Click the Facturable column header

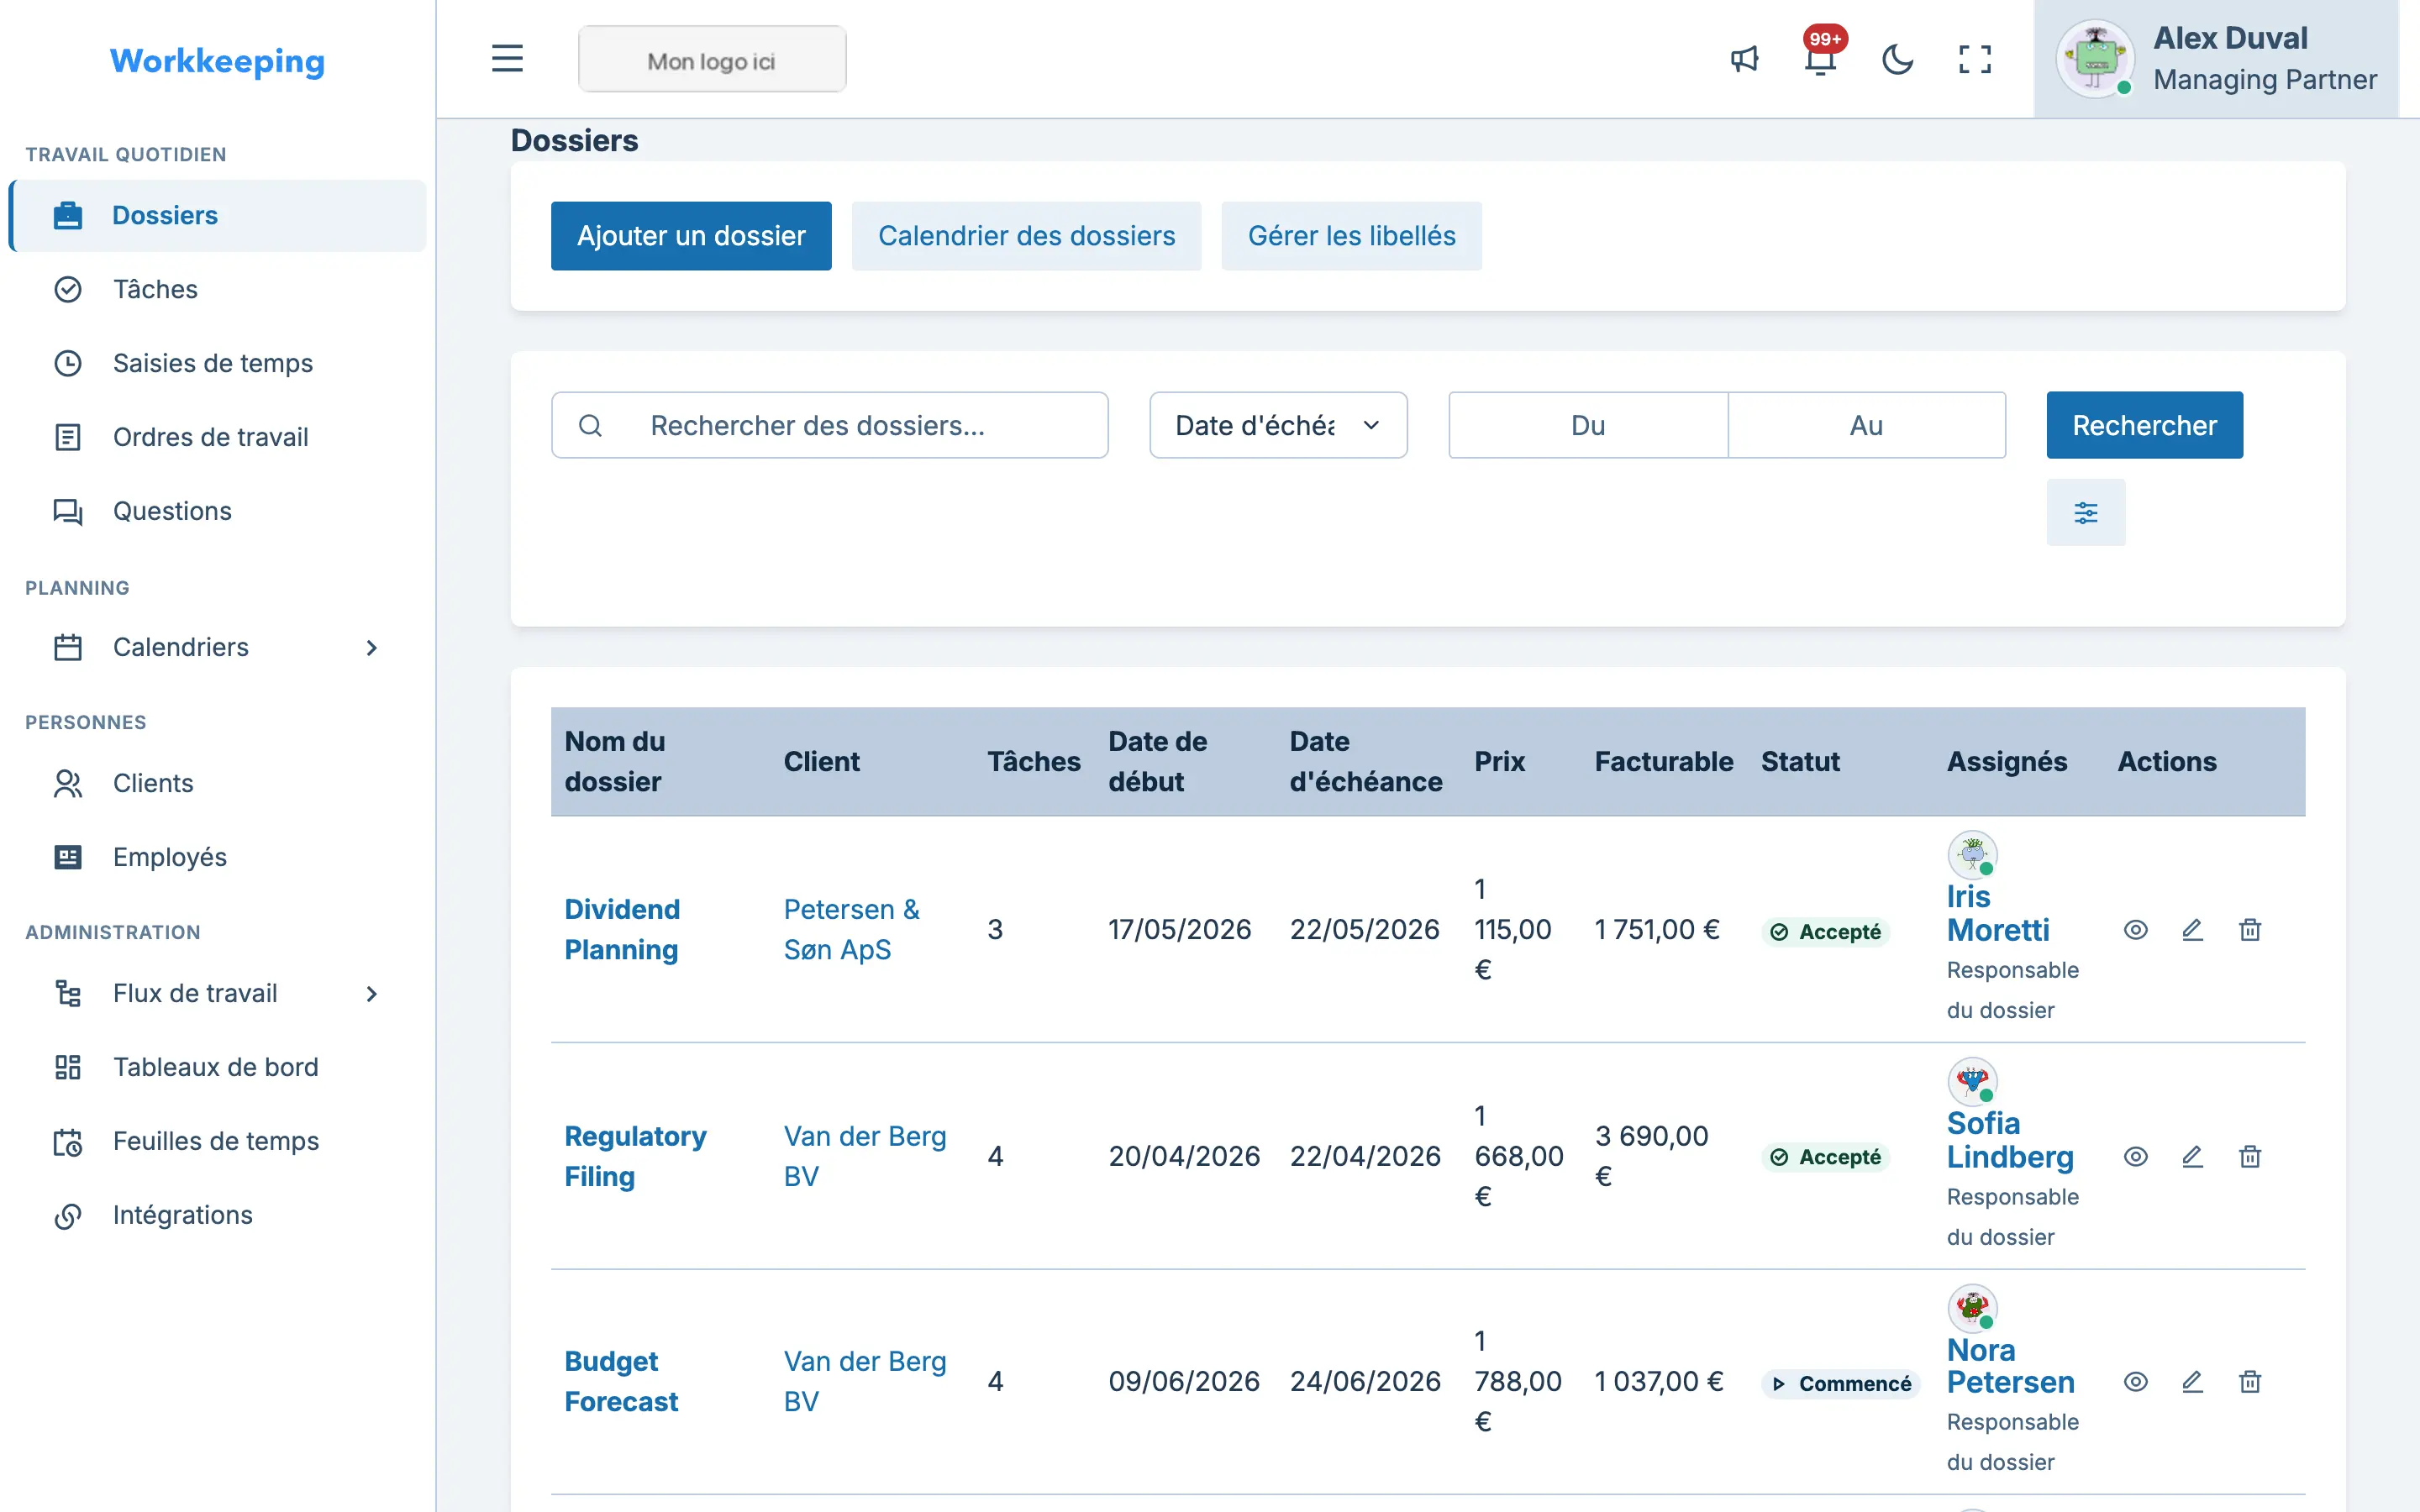[x=1663, y=762]
